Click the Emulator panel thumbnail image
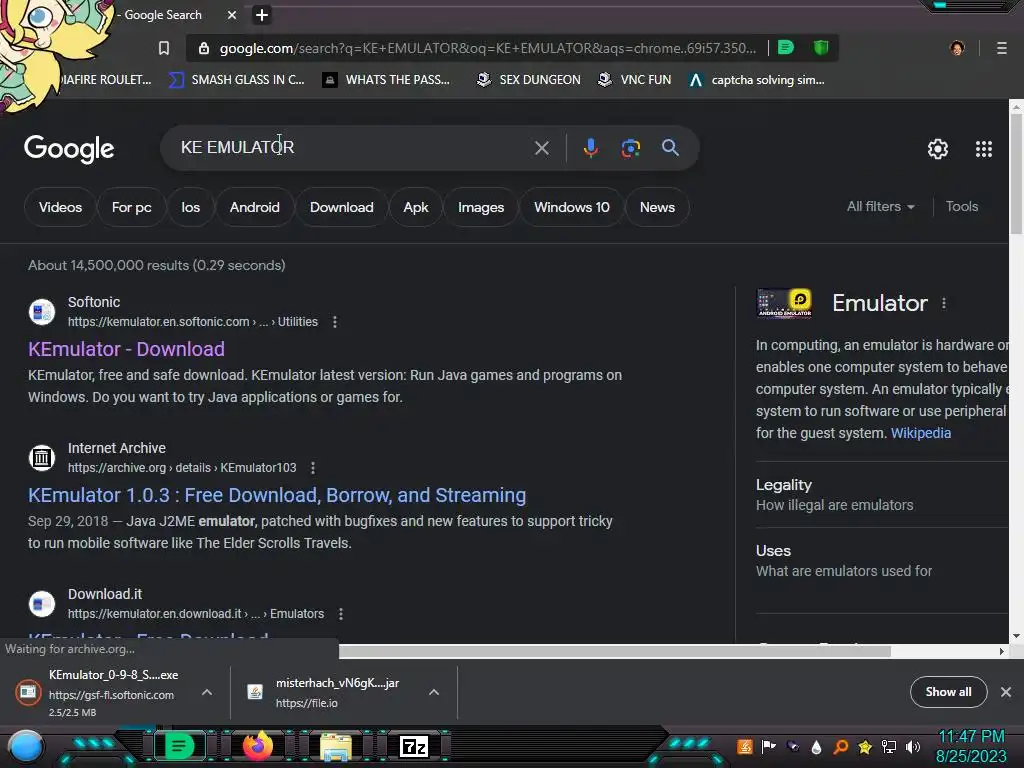Screen dimensions: 1024x768 (784, 303)
